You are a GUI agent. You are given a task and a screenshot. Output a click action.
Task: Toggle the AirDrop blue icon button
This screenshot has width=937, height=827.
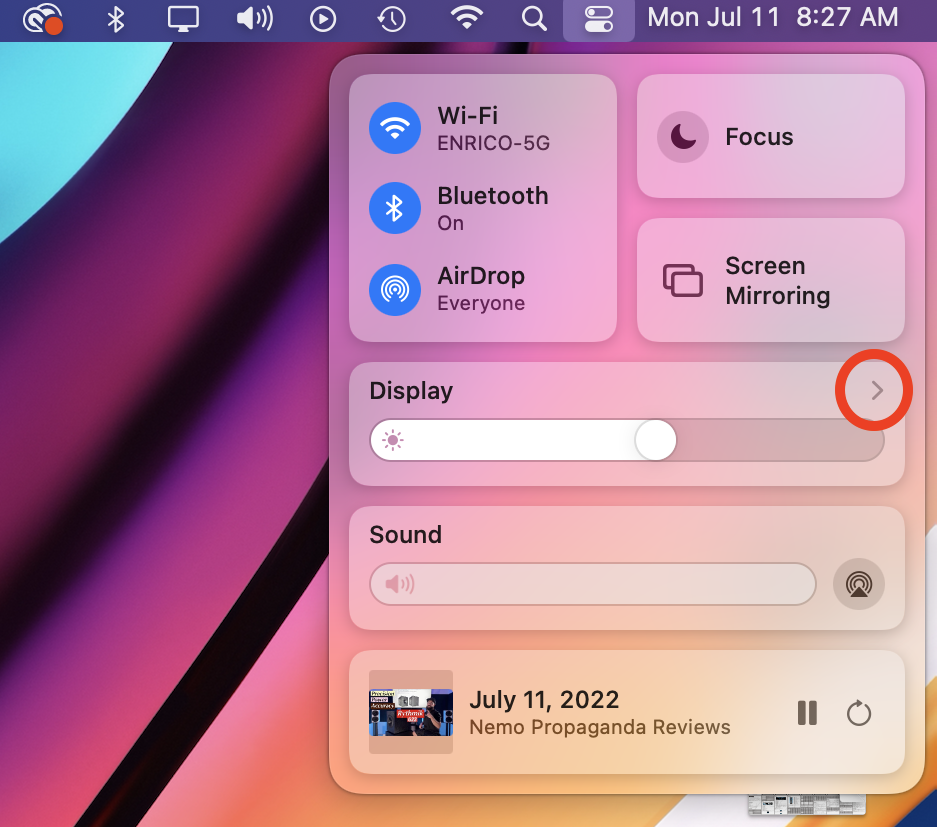coord(395,289)
